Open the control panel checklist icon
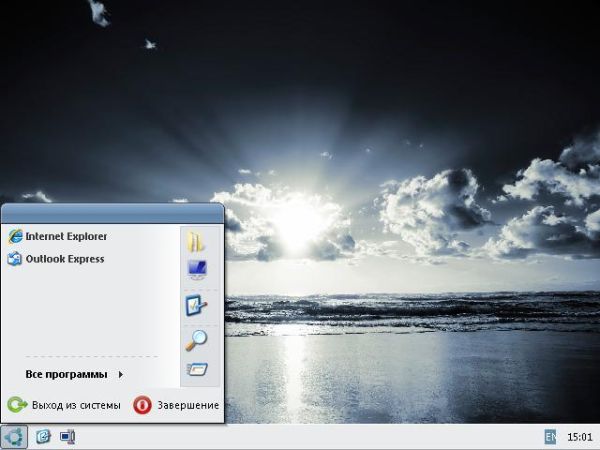This screenshot has width=600, height=450. pos(195,307)
